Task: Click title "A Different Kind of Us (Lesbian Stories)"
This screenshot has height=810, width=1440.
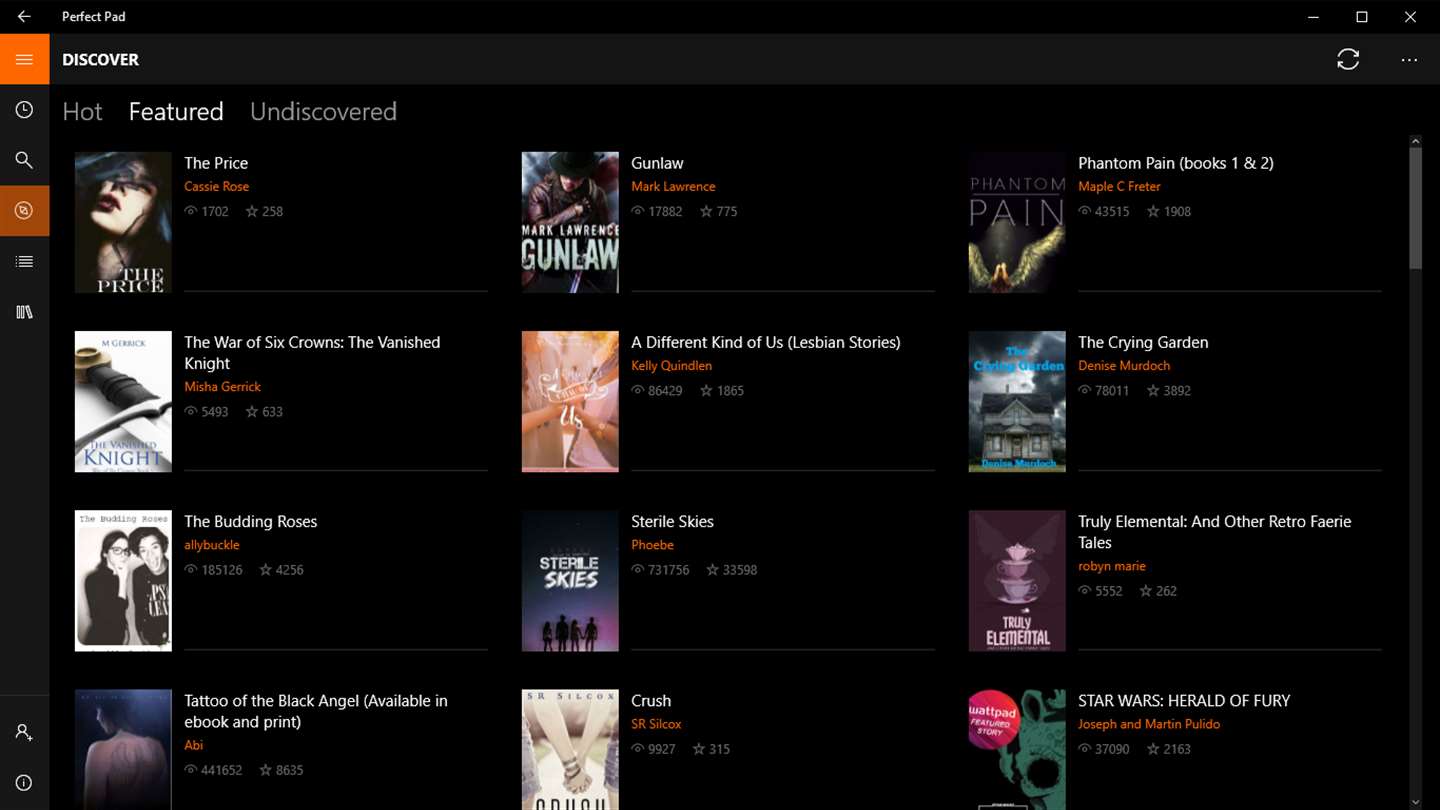Action: 766,342
